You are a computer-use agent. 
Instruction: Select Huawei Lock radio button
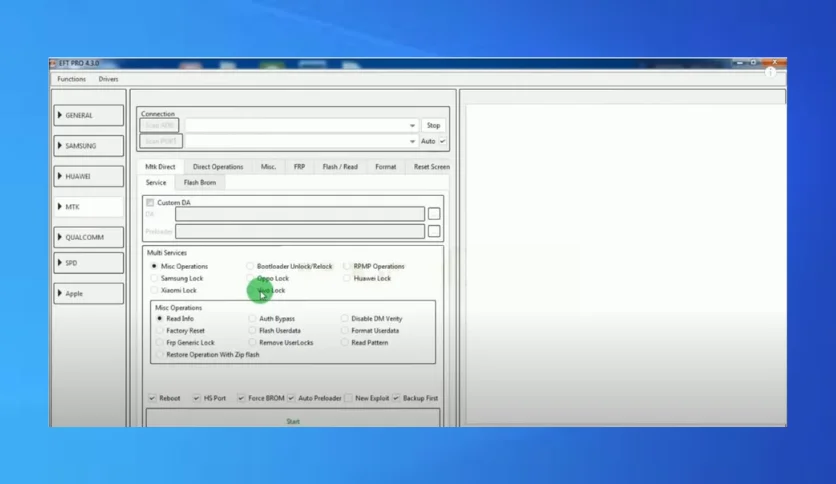pyautogui.click(x=347, y=278)
